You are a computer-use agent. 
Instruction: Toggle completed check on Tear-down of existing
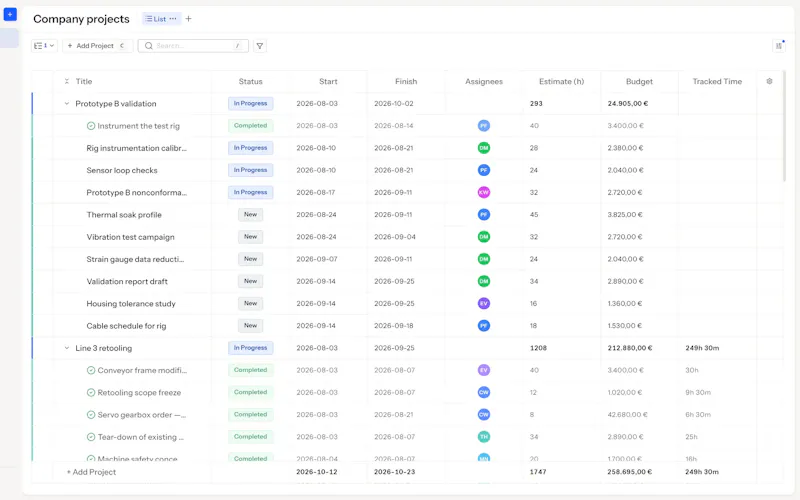[x=91, y=437]
